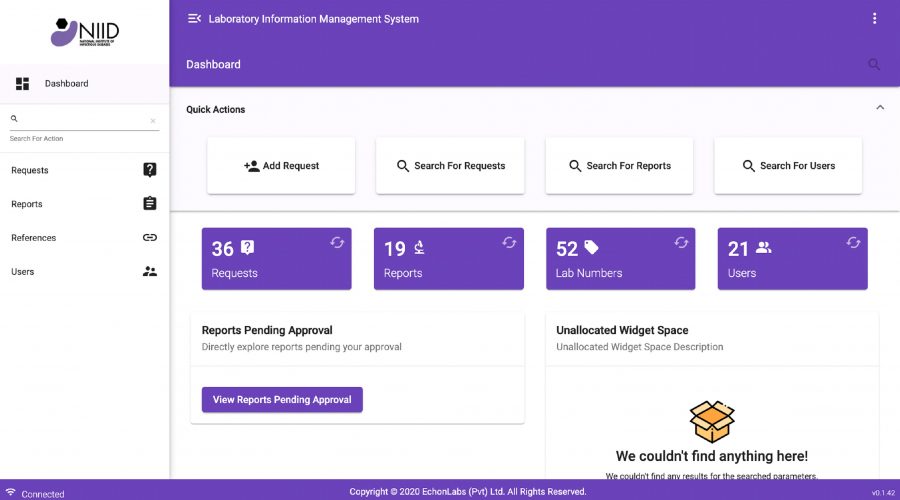
Task: Refresh the Lab Numbers count card
Action: [x=681, y=243]
